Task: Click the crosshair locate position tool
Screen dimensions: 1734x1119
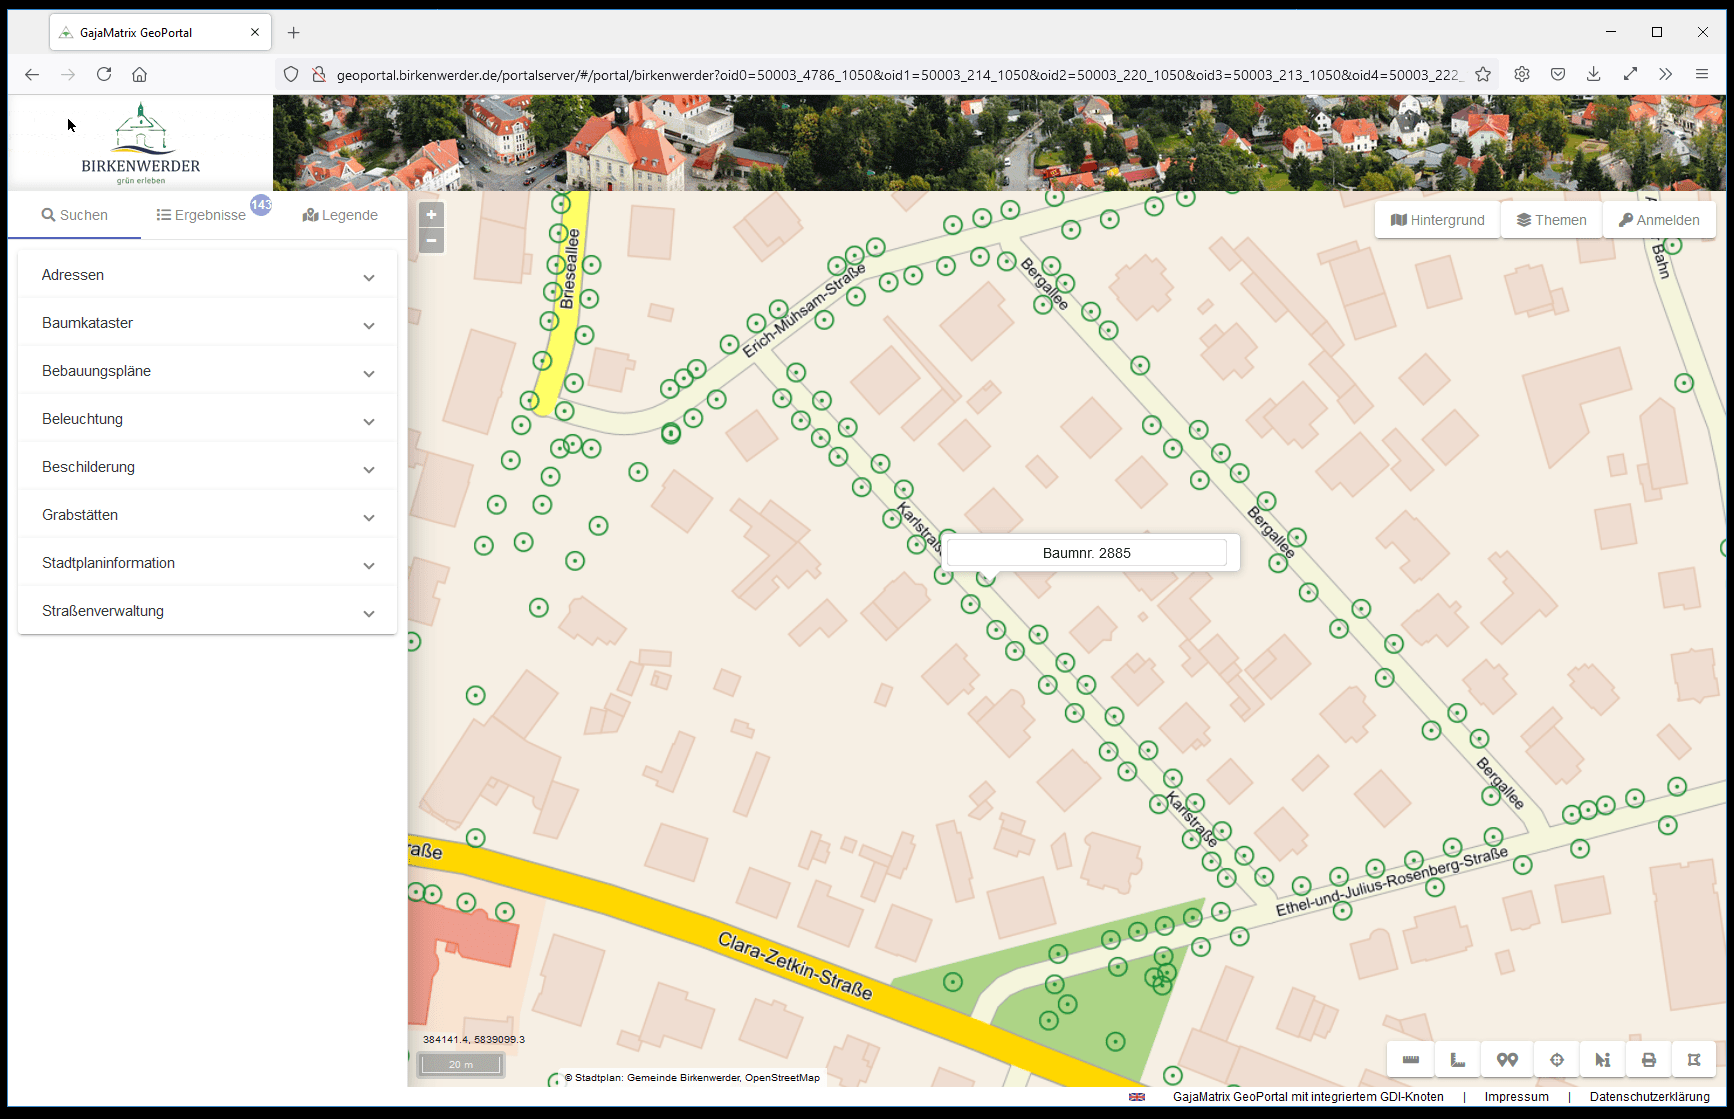Action: [x=1556, y=1060]
